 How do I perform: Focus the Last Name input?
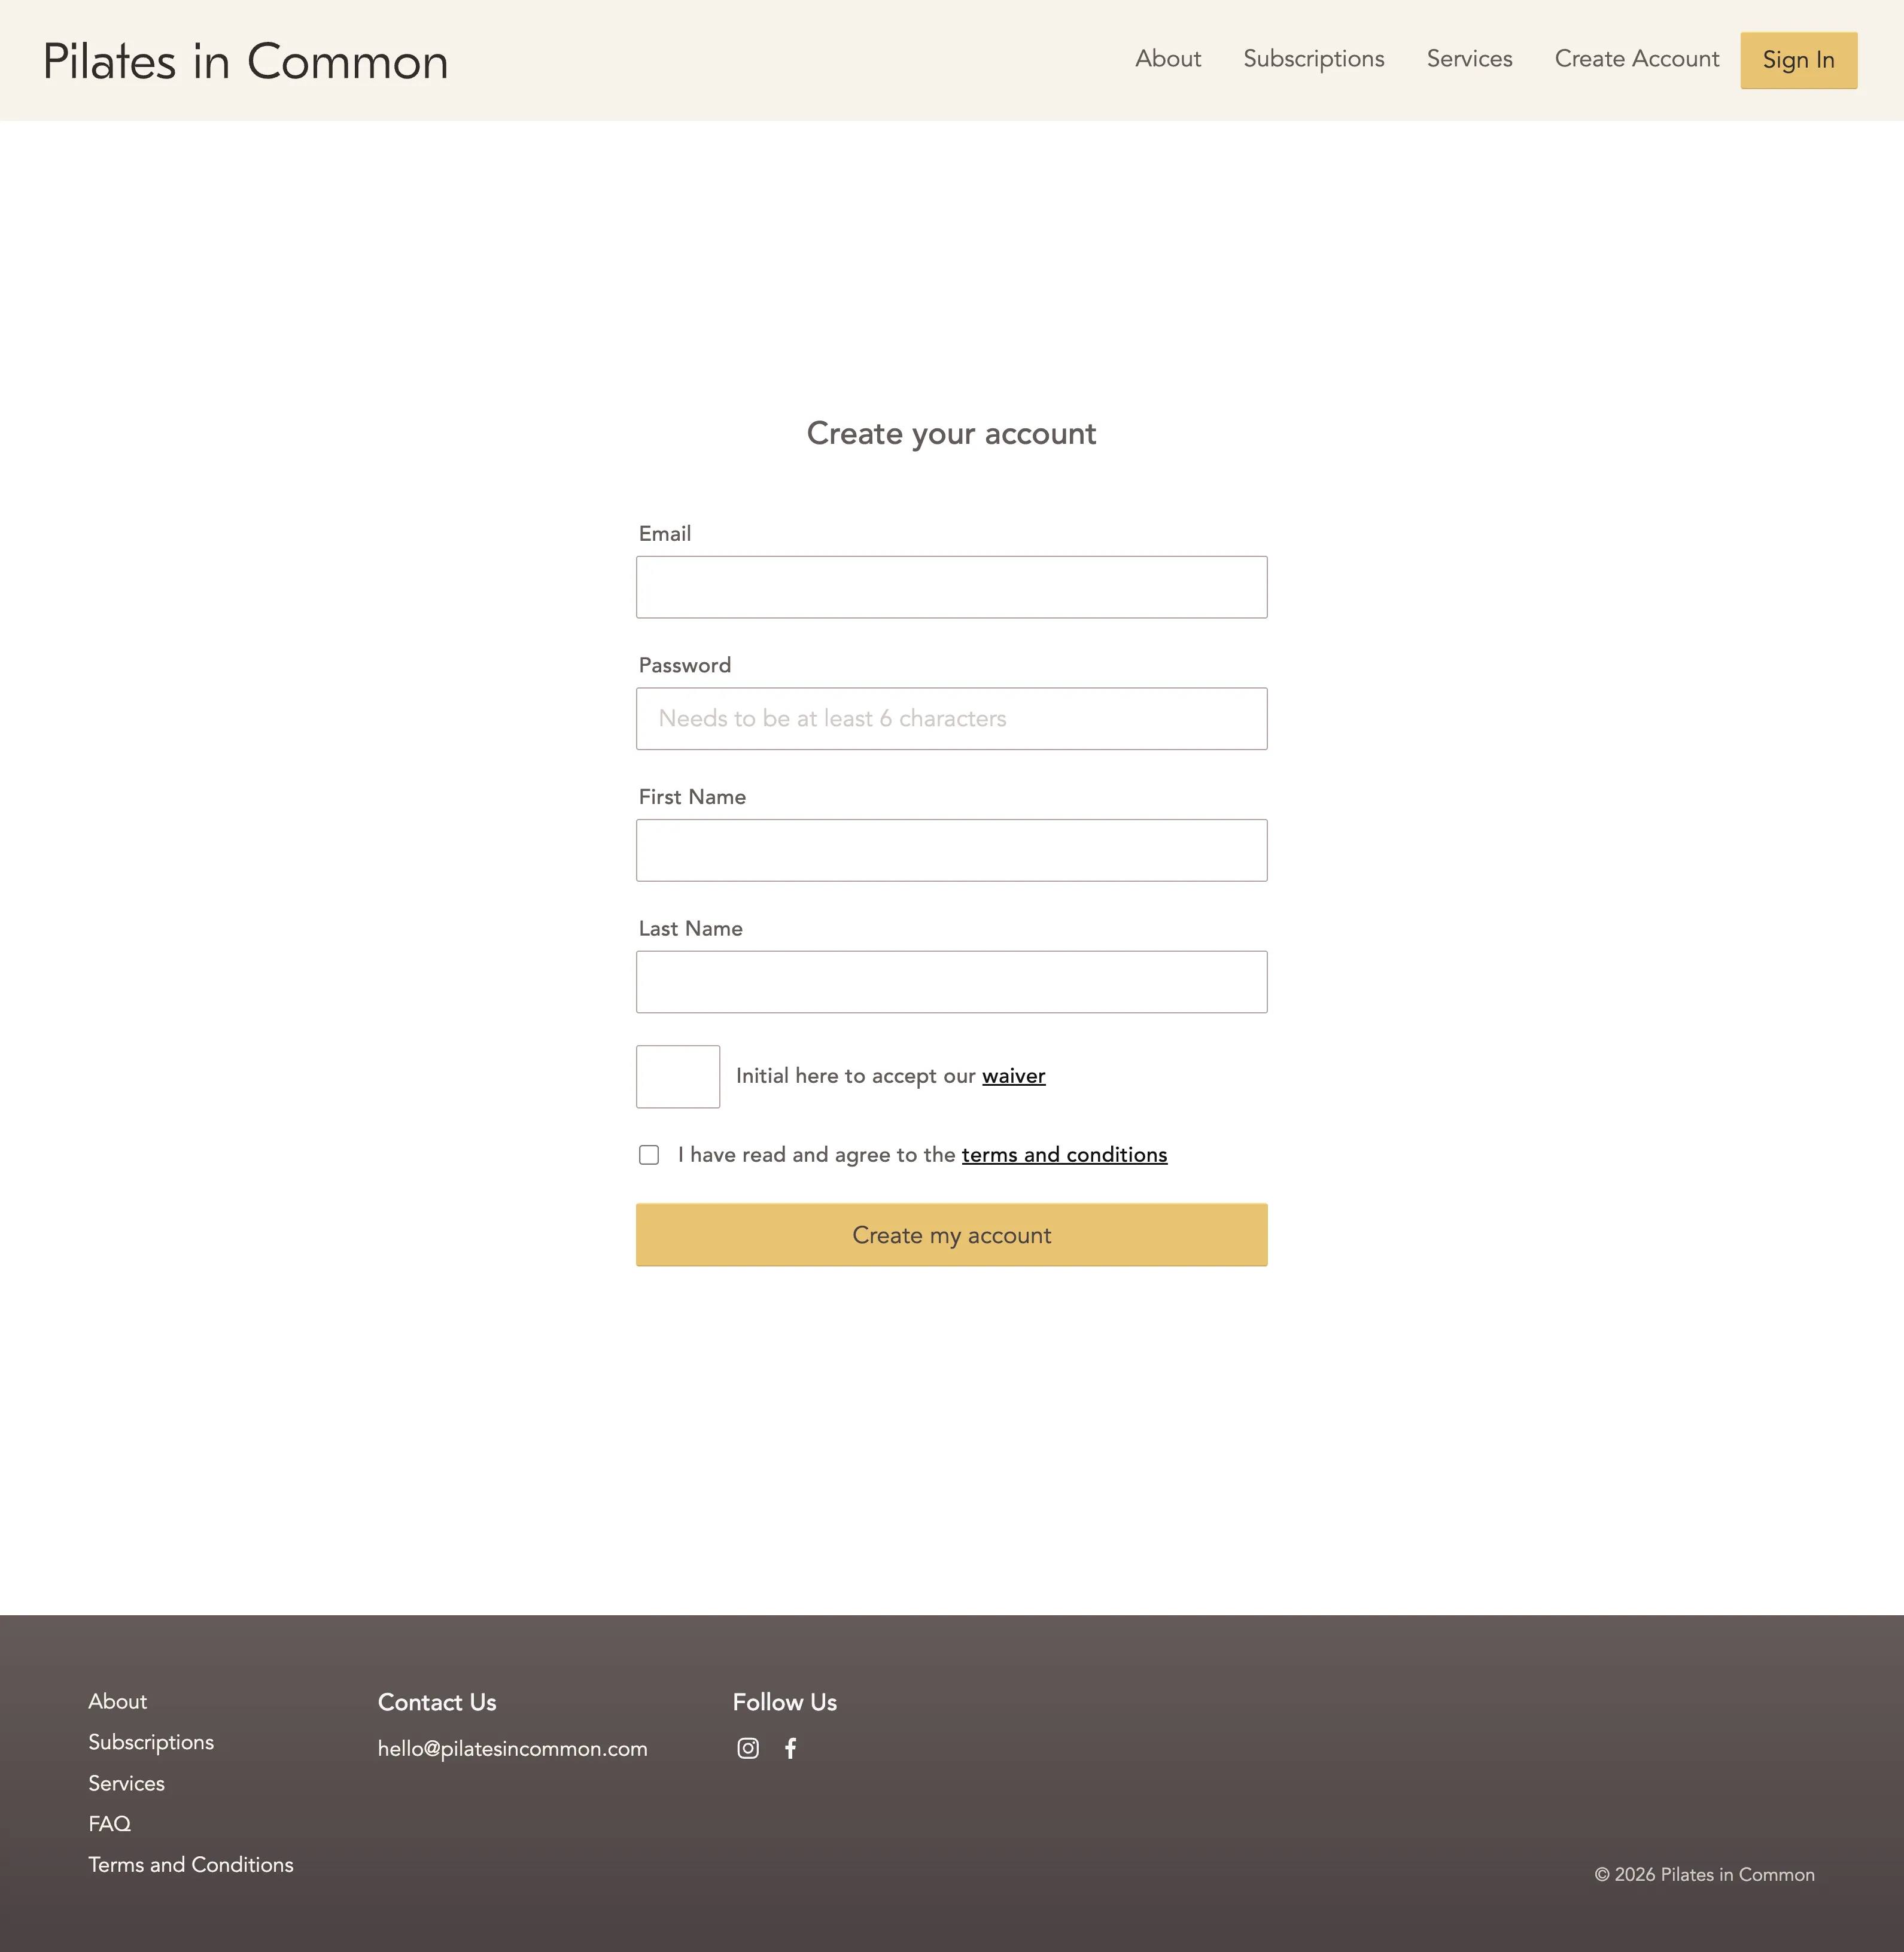(x=951, y=982)
